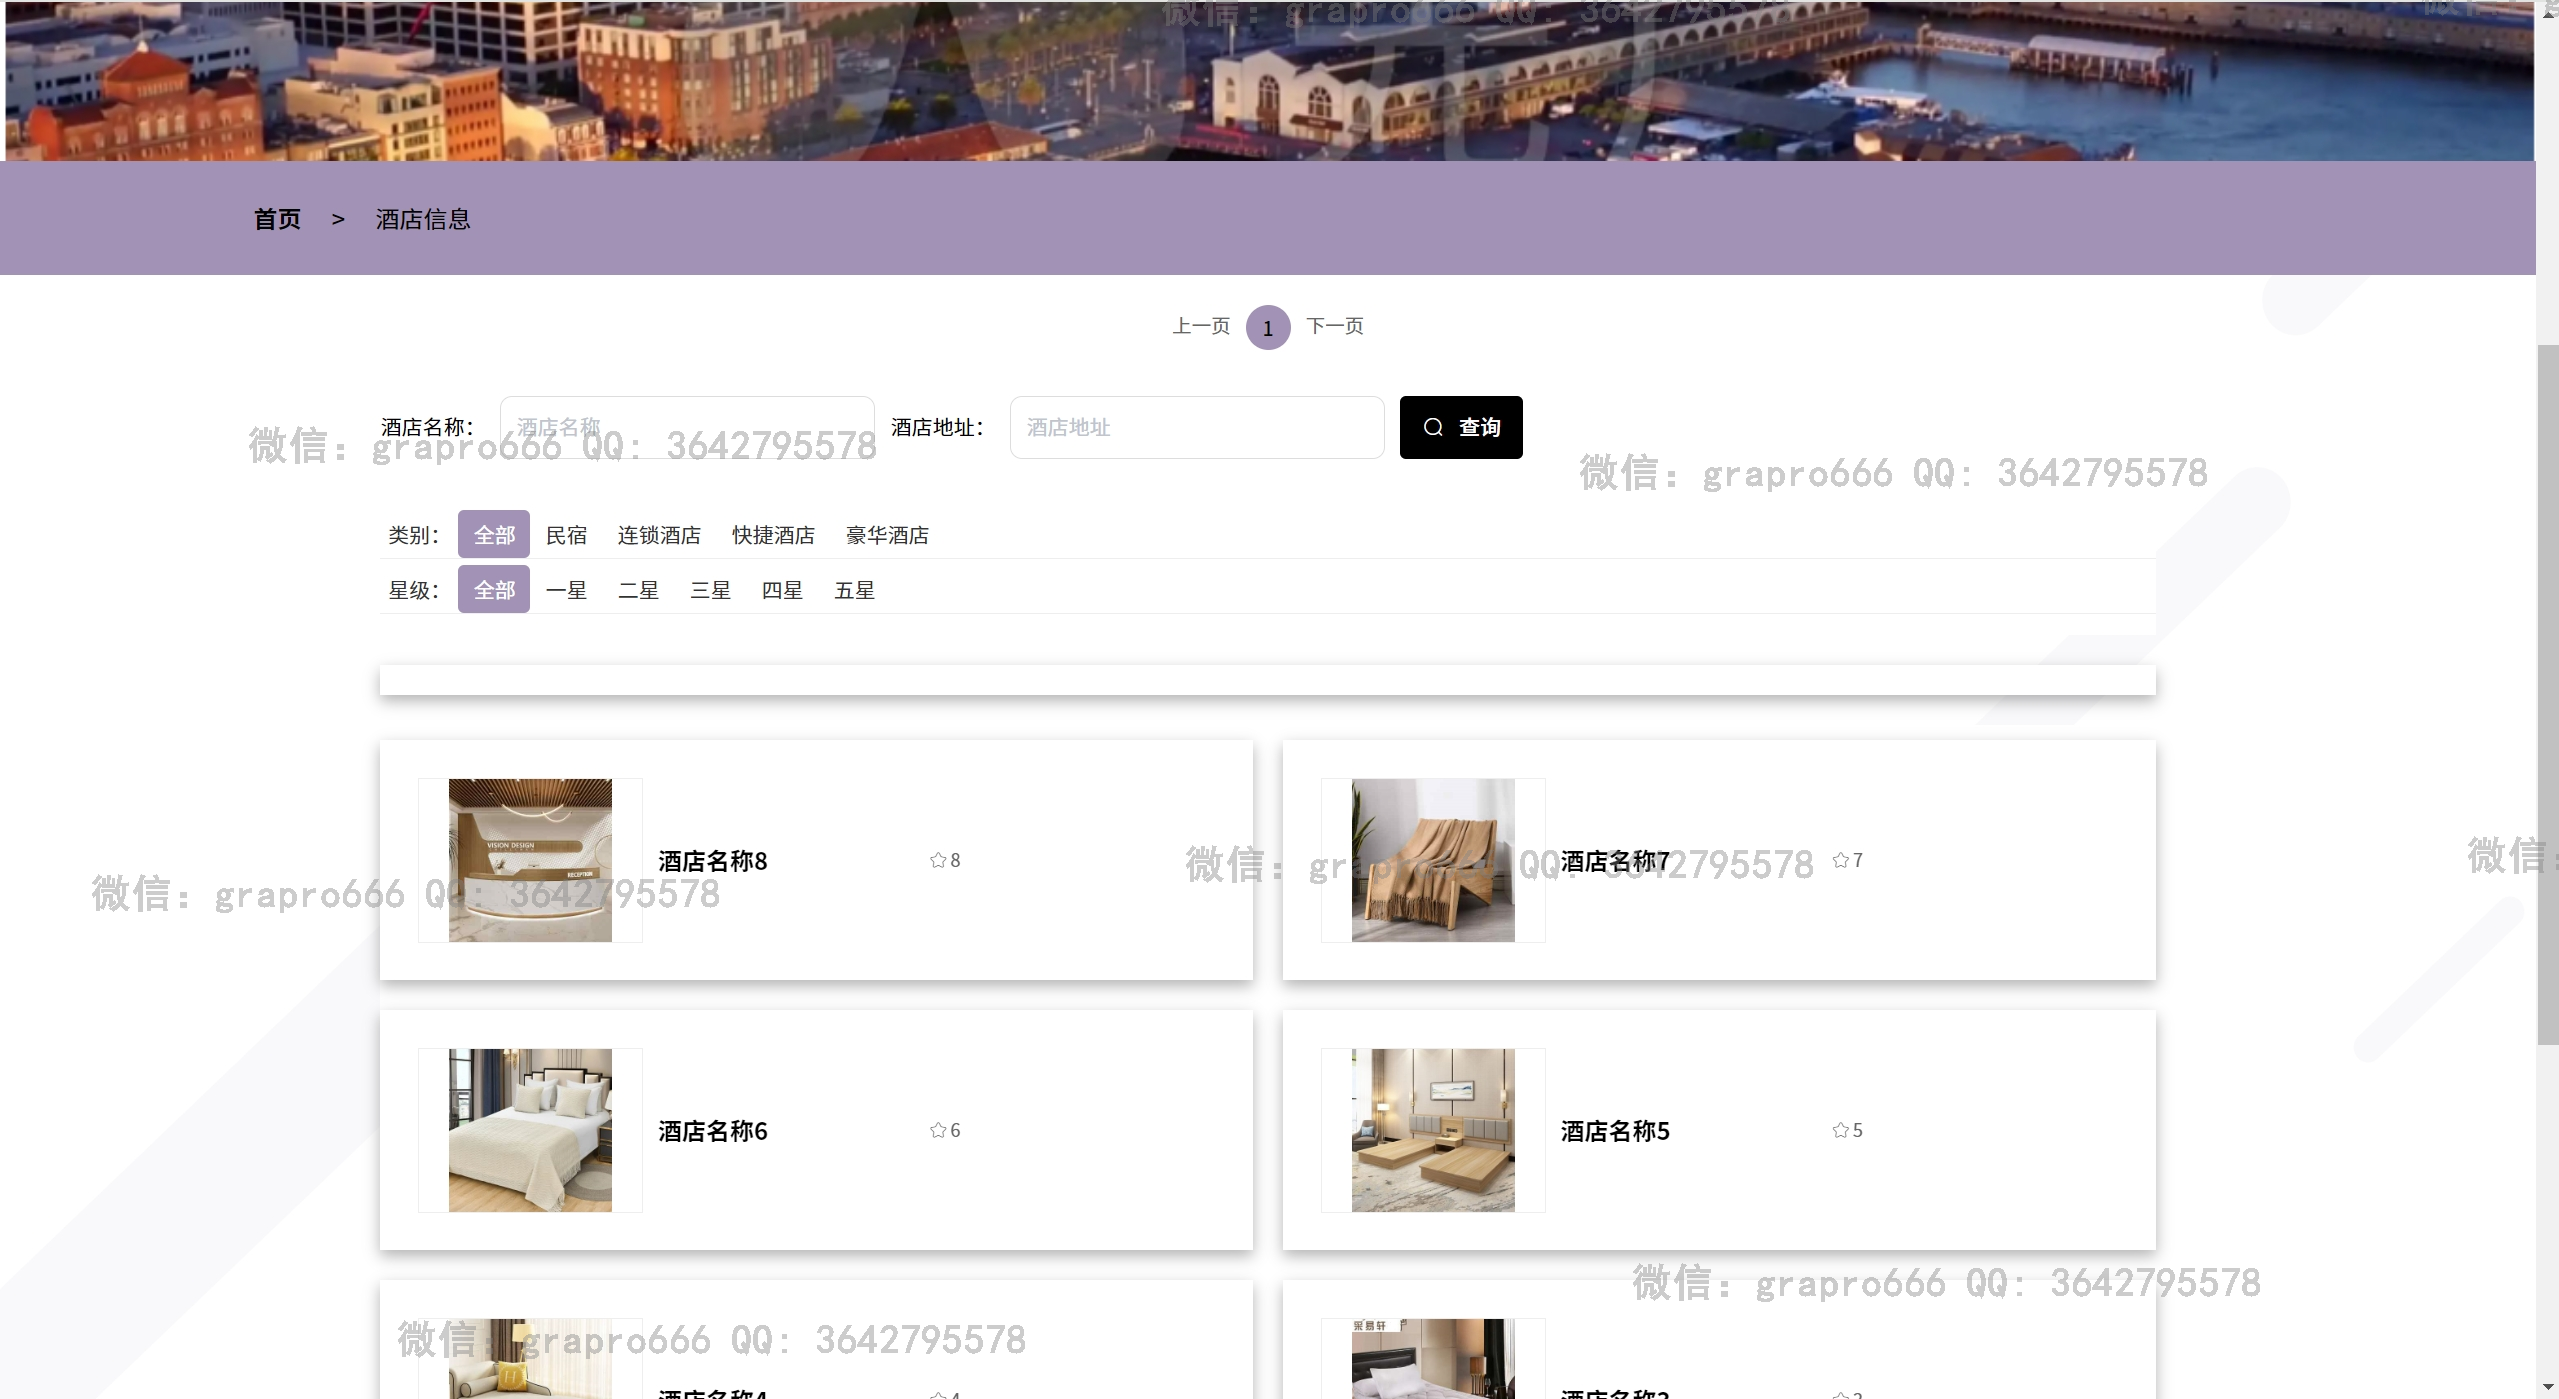Open 酒店名称5 bedroom thumbnail
This screenshot has width=2559, height=1399.
(1433, 1130)
